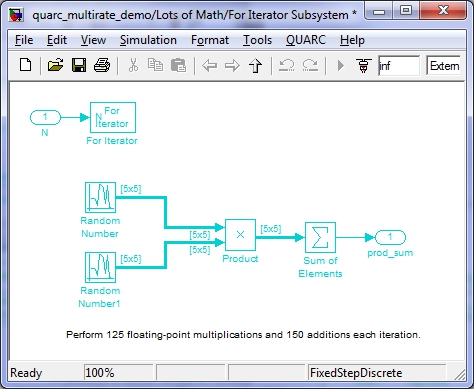Click the 'Product' block name label
Screen dimensions: 474x389
pyautogui.click(x=240, y=259)
